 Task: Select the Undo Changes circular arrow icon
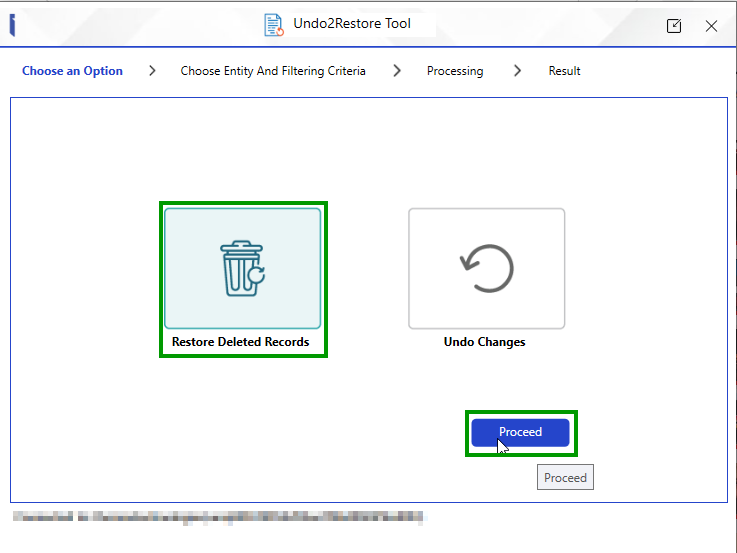(486, 268)
